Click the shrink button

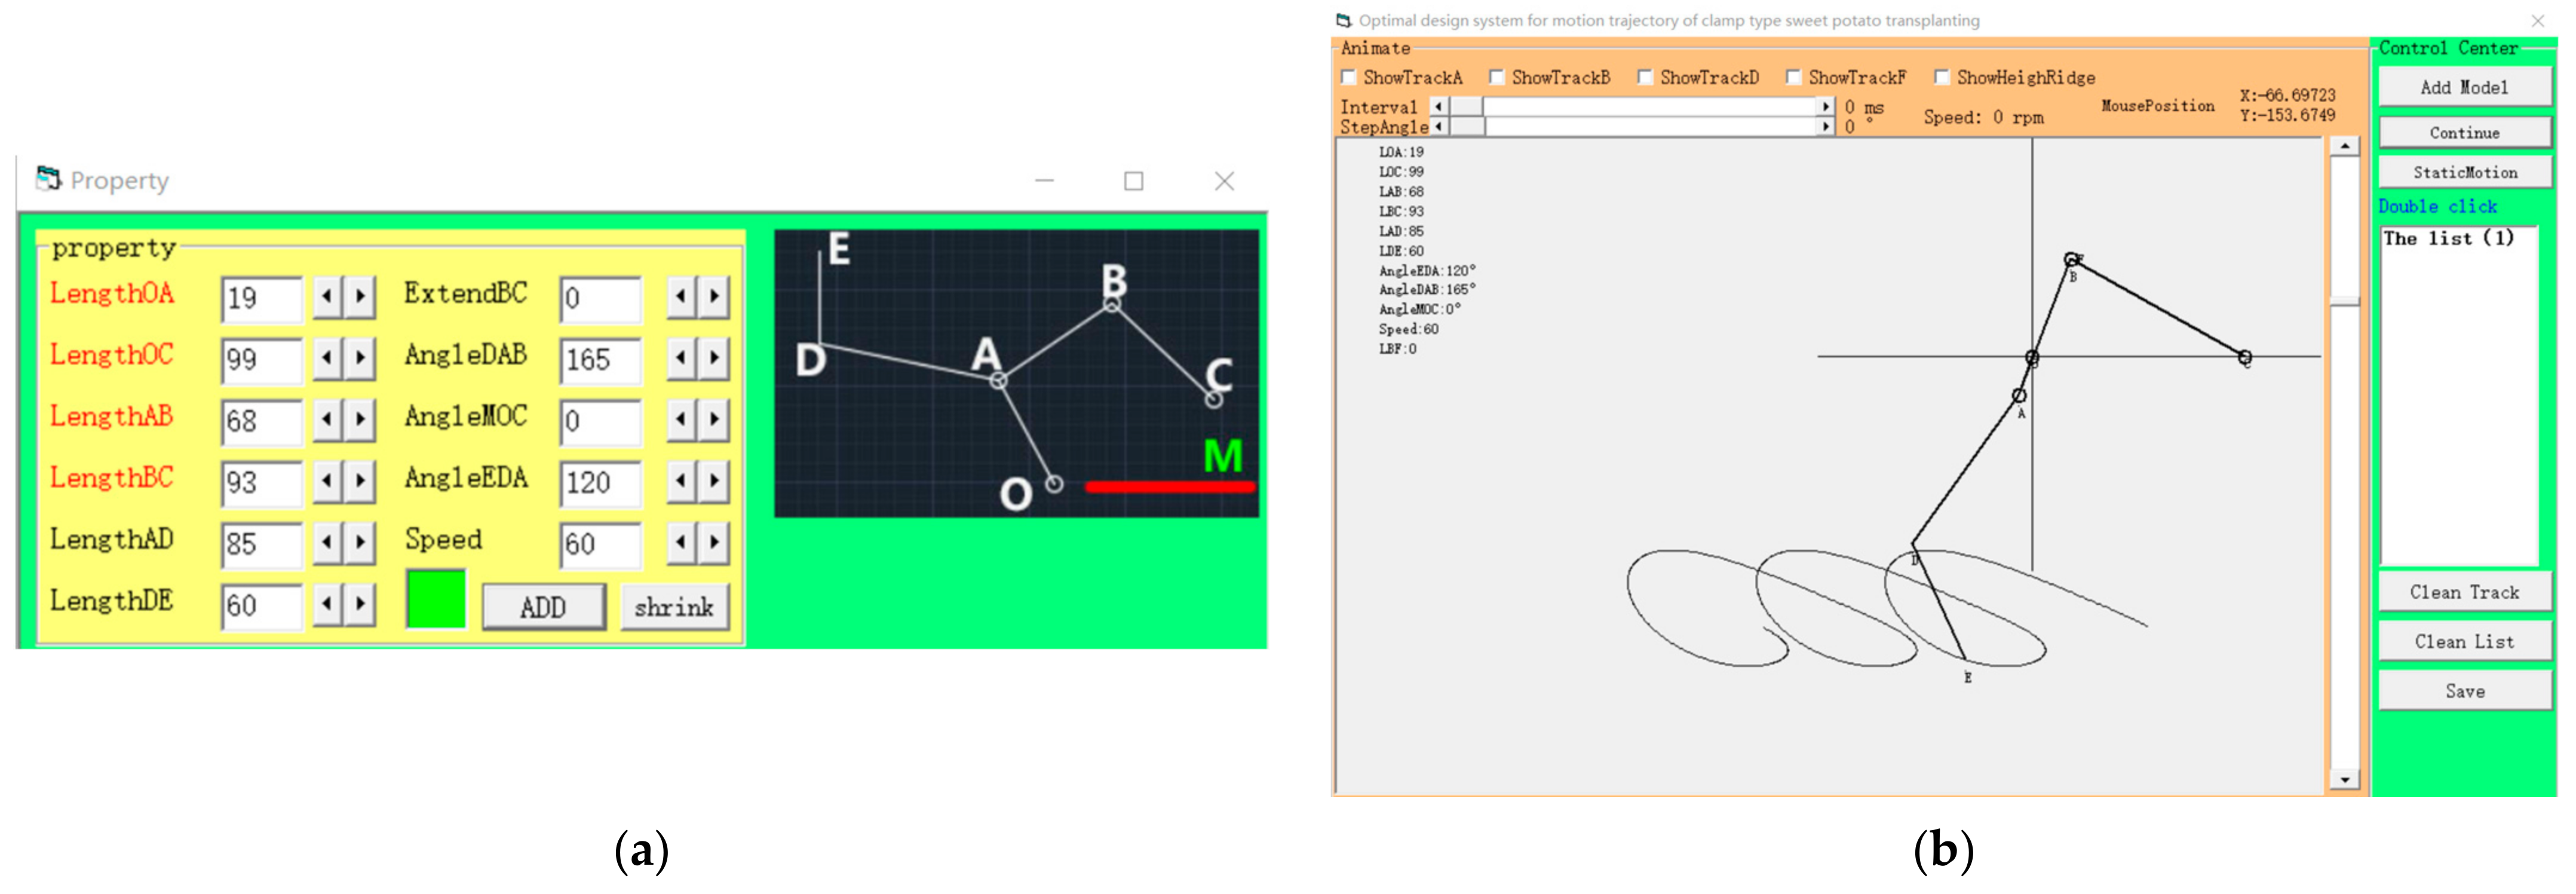point(674,607)
